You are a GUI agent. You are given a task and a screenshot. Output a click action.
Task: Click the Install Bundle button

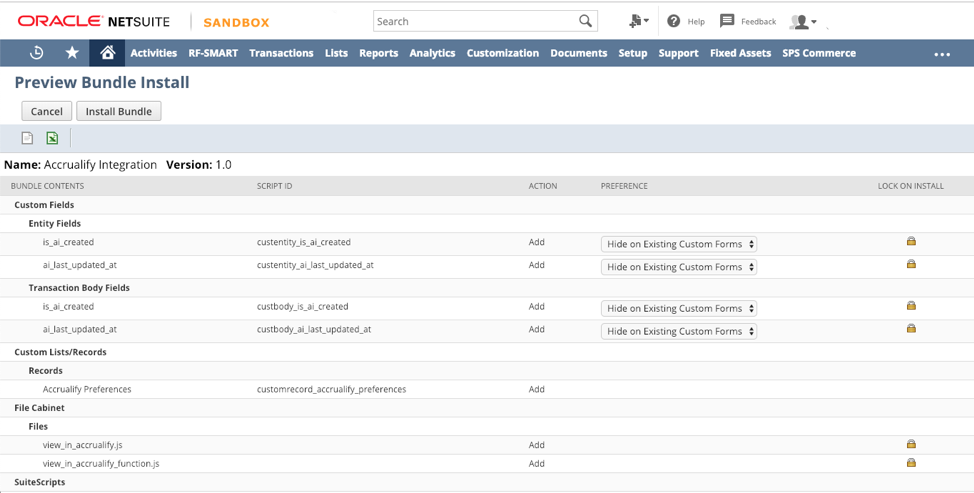pyautogui.click(x=119, y=111)
